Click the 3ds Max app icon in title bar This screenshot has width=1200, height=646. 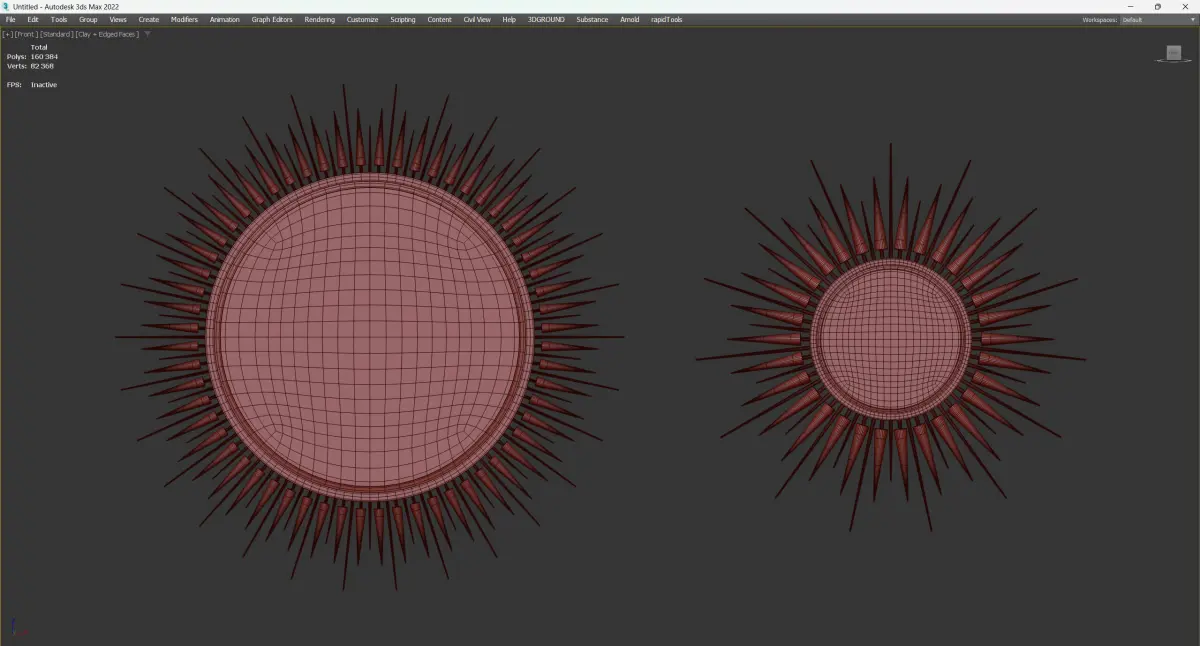[6, 6]
